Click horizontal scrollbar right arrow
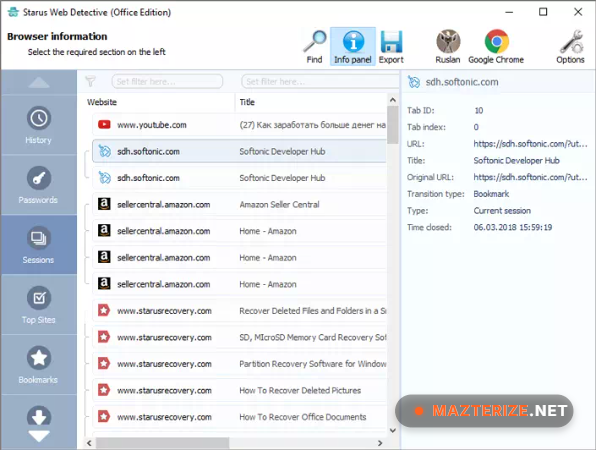The width and height of the screenshot is (596, 450). click(380, 443)
